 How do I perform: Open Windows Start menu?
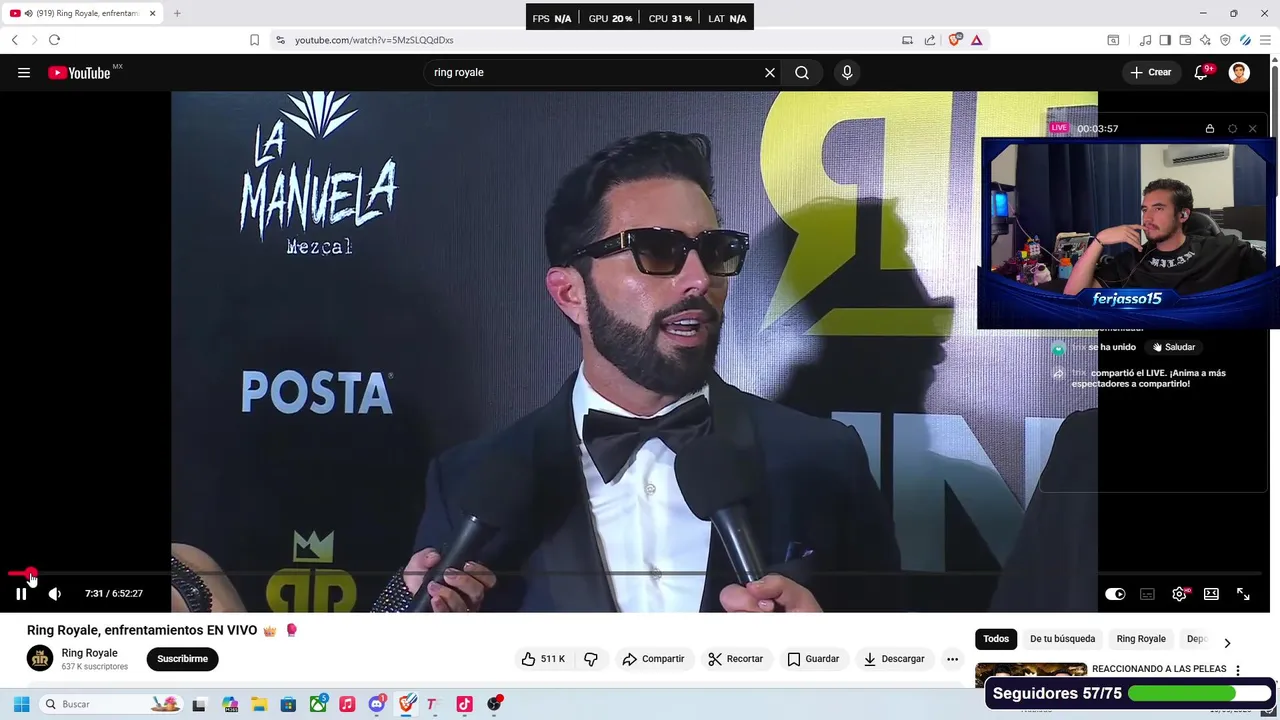point(21,704)
